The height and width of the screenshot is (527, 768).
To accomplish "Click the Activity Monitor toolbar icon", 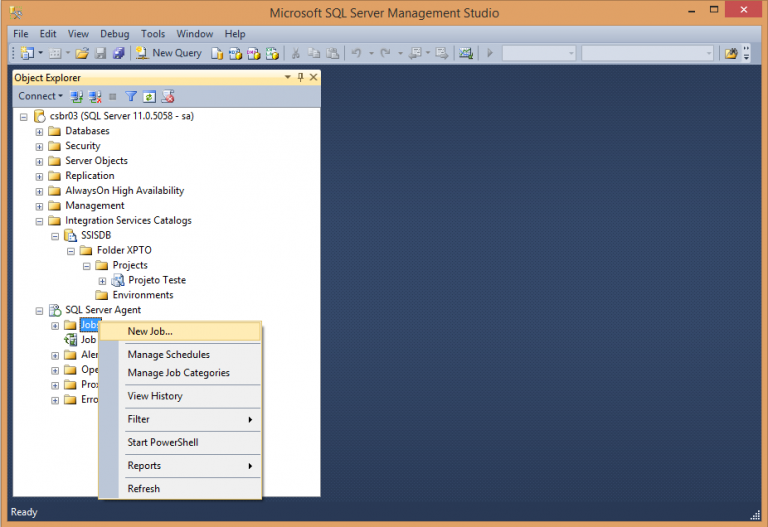I will point(466,53).
